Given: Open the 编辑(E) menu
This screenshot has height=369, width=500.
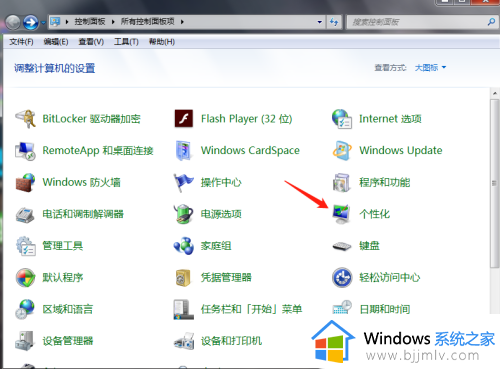Looking at the screenshot, I should (56, 42).
